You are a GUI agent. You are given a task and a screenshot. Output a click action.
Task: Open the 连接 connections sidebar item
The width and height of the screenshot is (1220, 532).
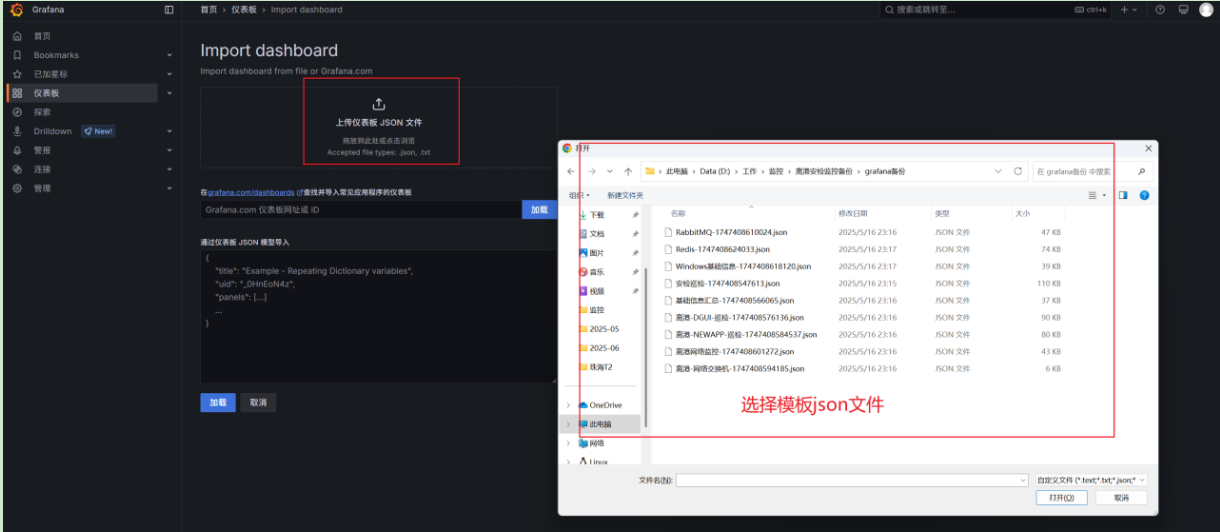point(42,169)
